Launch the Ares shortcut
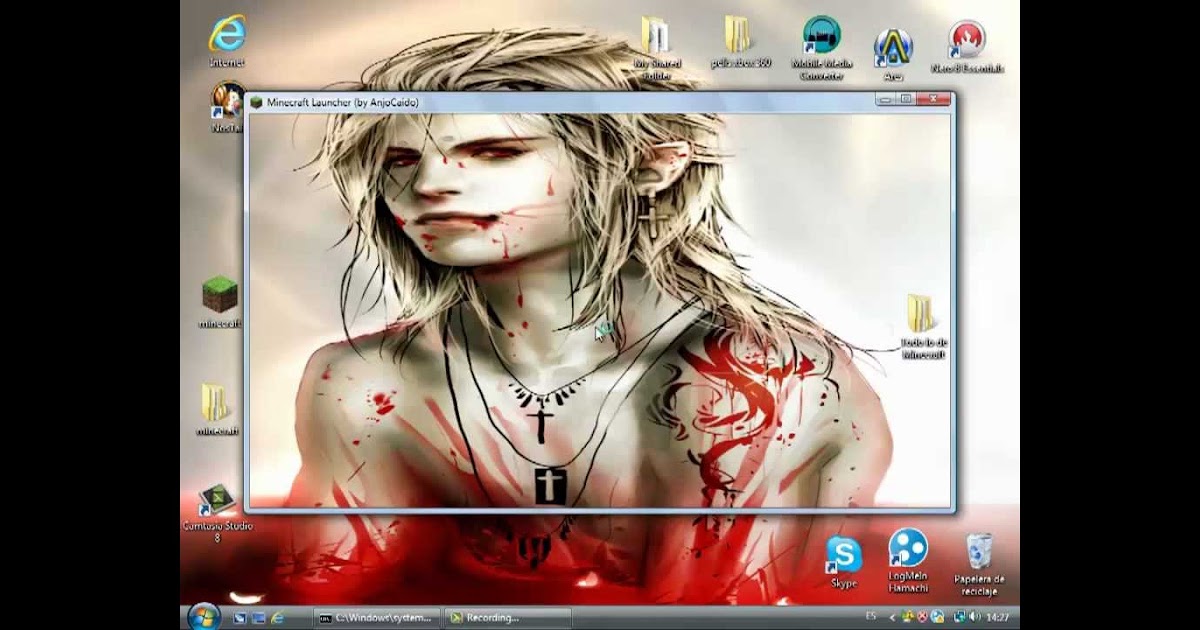The image size is (1200, 630). (893, 54)
